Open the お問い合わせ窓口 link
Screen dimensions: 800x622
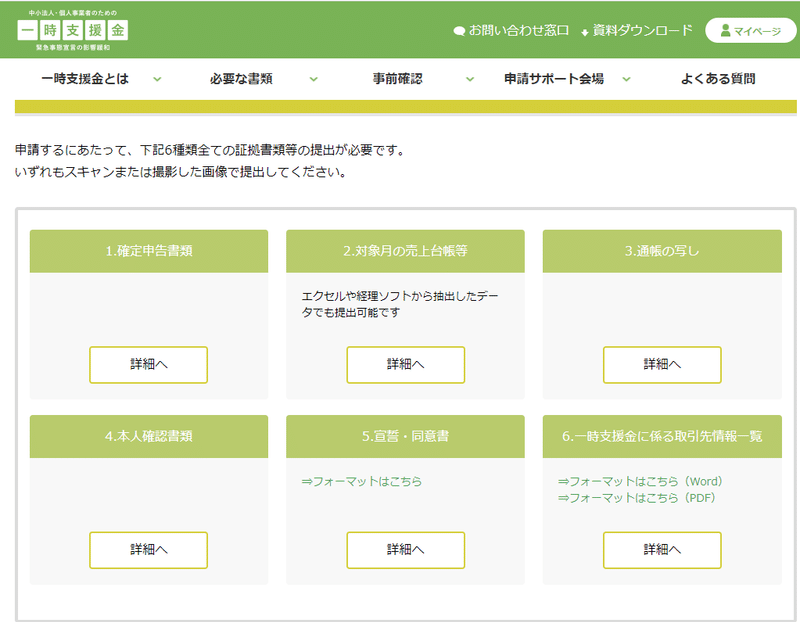511,31
